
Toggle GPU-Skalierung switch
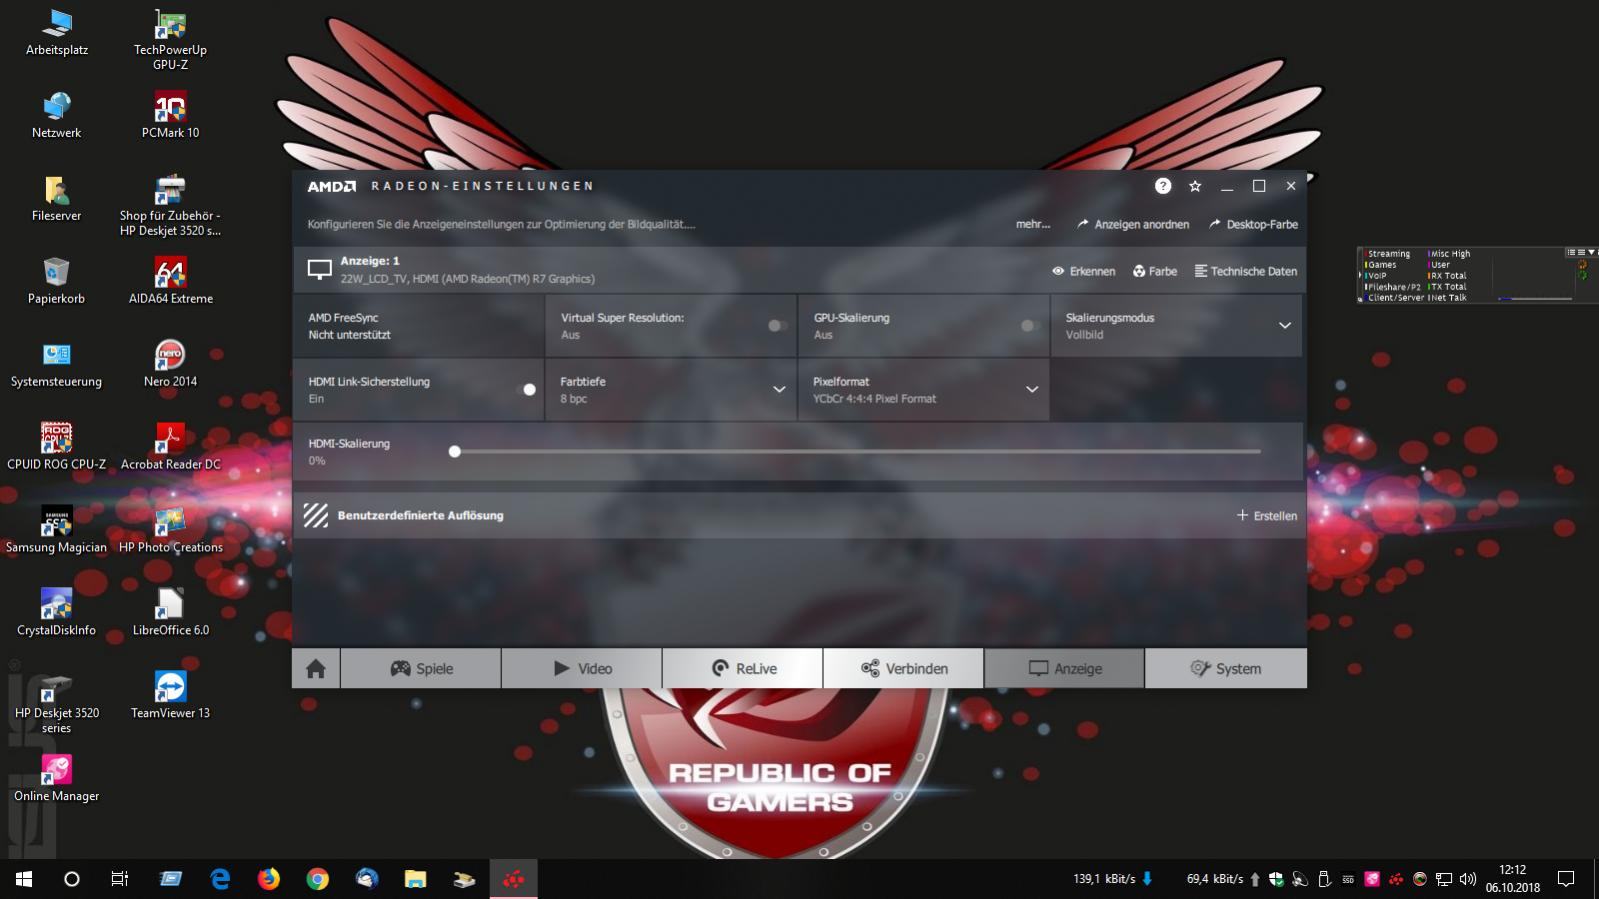click(1030, 325)
